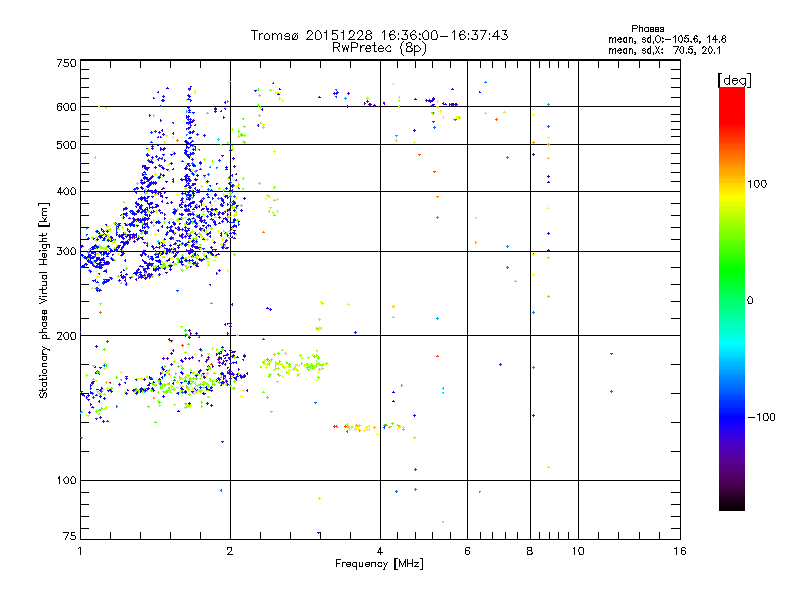Screen dimensions: 800x600
Task: Click the x-axis tick label '10'
Action: click(x=578, y=551)
